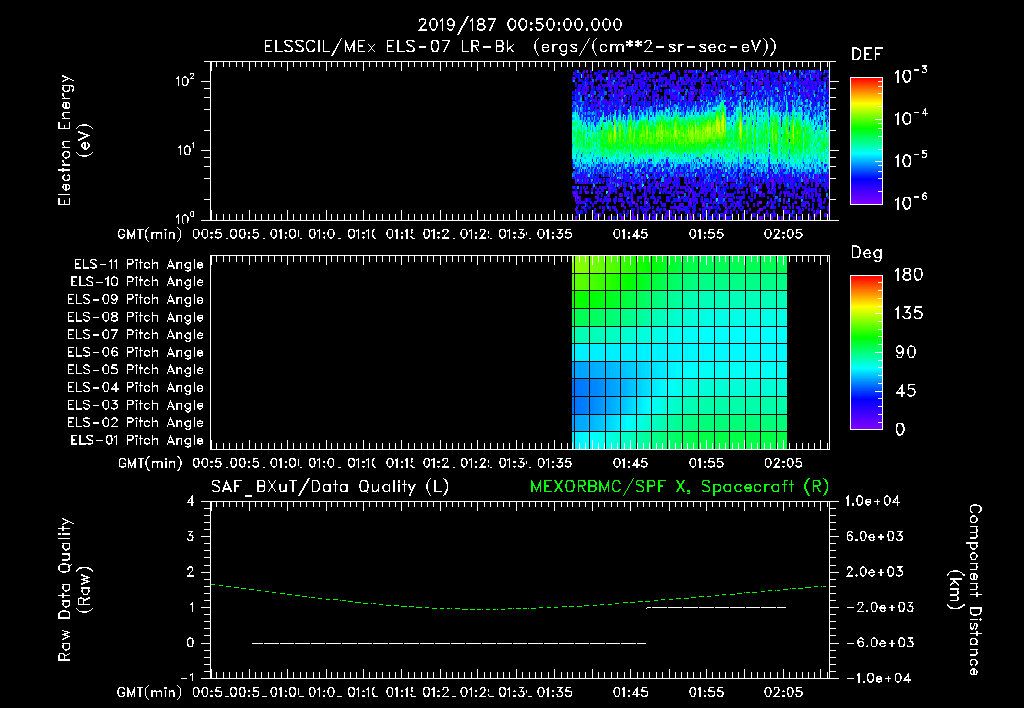This screenshot has height=708, width=1024.
Task: Click the 01:45 tick on top panel axis
Action: click(x=630, y=234)
